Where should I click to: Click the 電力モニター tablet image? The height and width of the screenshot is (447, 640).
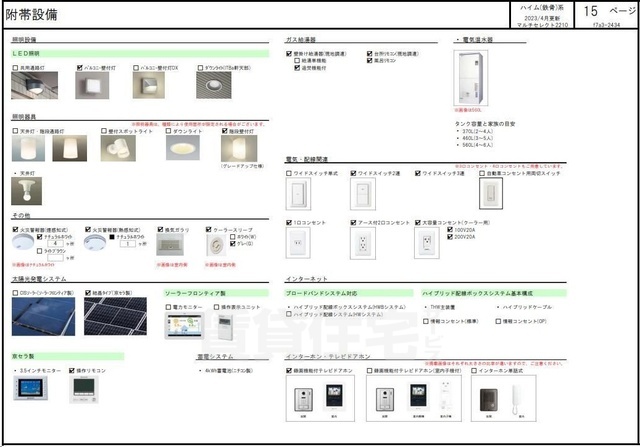coord(184,326)
